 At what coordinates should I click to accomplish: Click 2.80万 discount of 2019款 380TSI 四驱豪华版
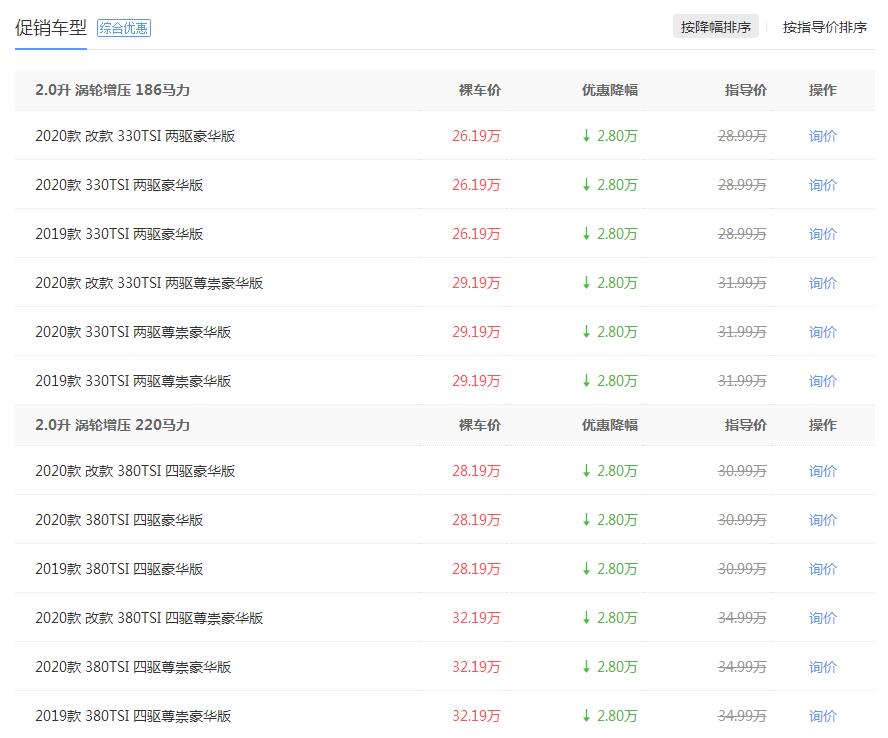[617, 569]
